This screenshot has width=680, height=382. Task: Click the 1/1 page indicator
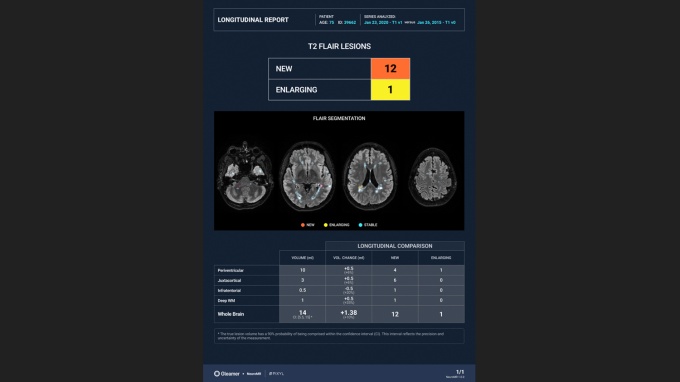click(x=460, y=372)
